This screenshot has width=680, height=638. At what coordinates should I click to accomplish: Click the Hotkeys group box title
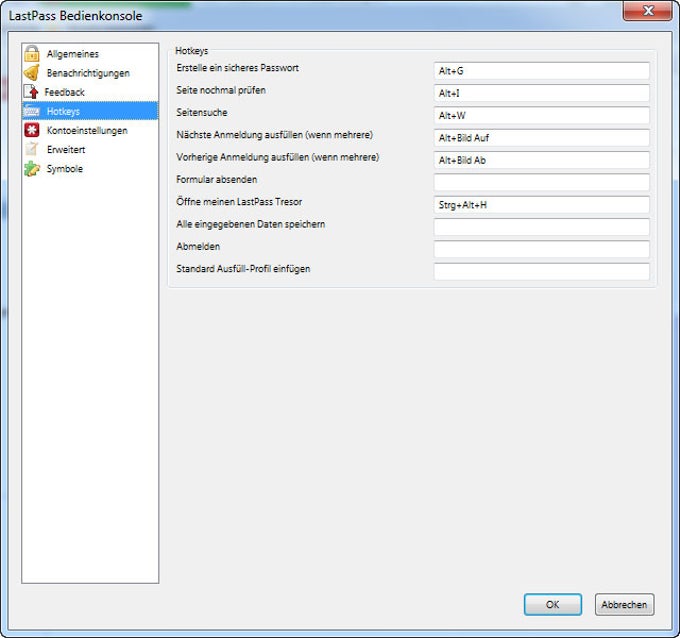pos(191,51)
